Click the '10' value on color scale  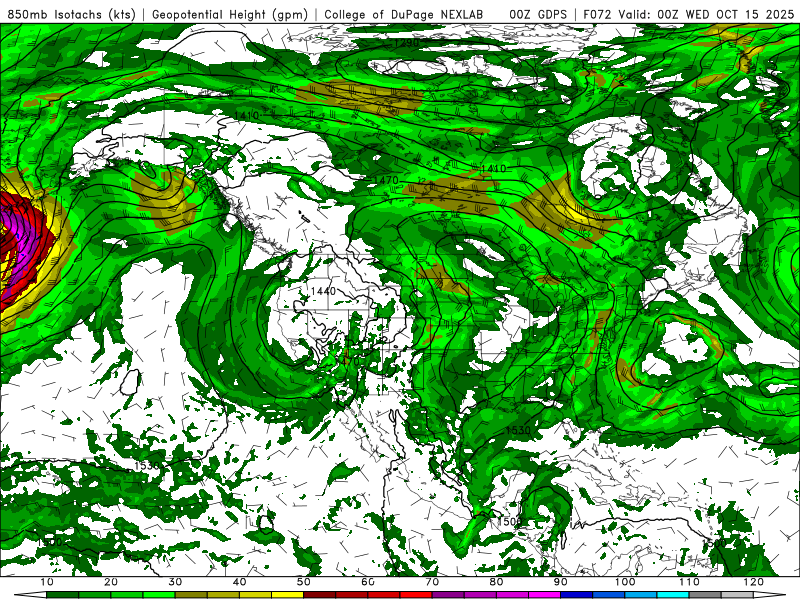[x=46, y=582]
